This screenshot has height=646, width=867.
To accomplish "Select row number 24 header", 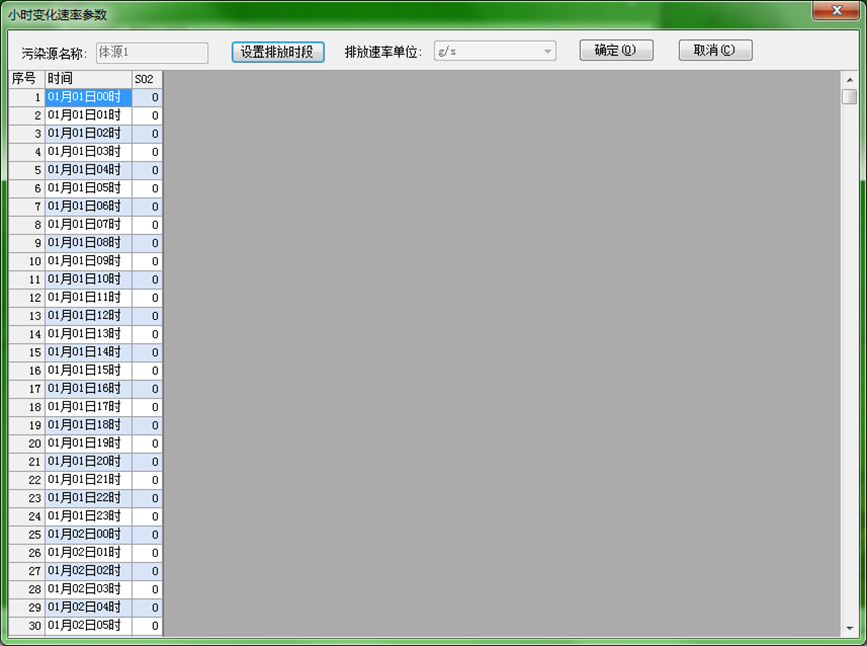I will point(27,516).
